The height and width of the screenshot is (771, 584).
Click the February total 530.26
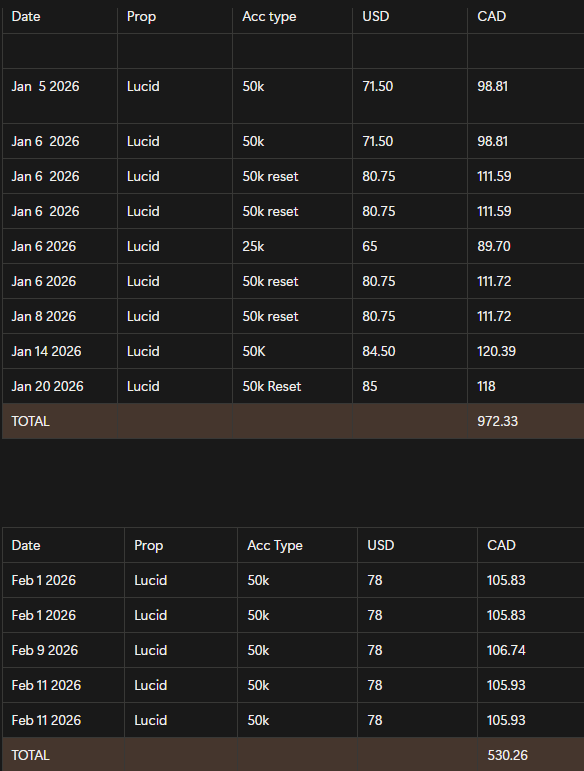tap(507, 755)
